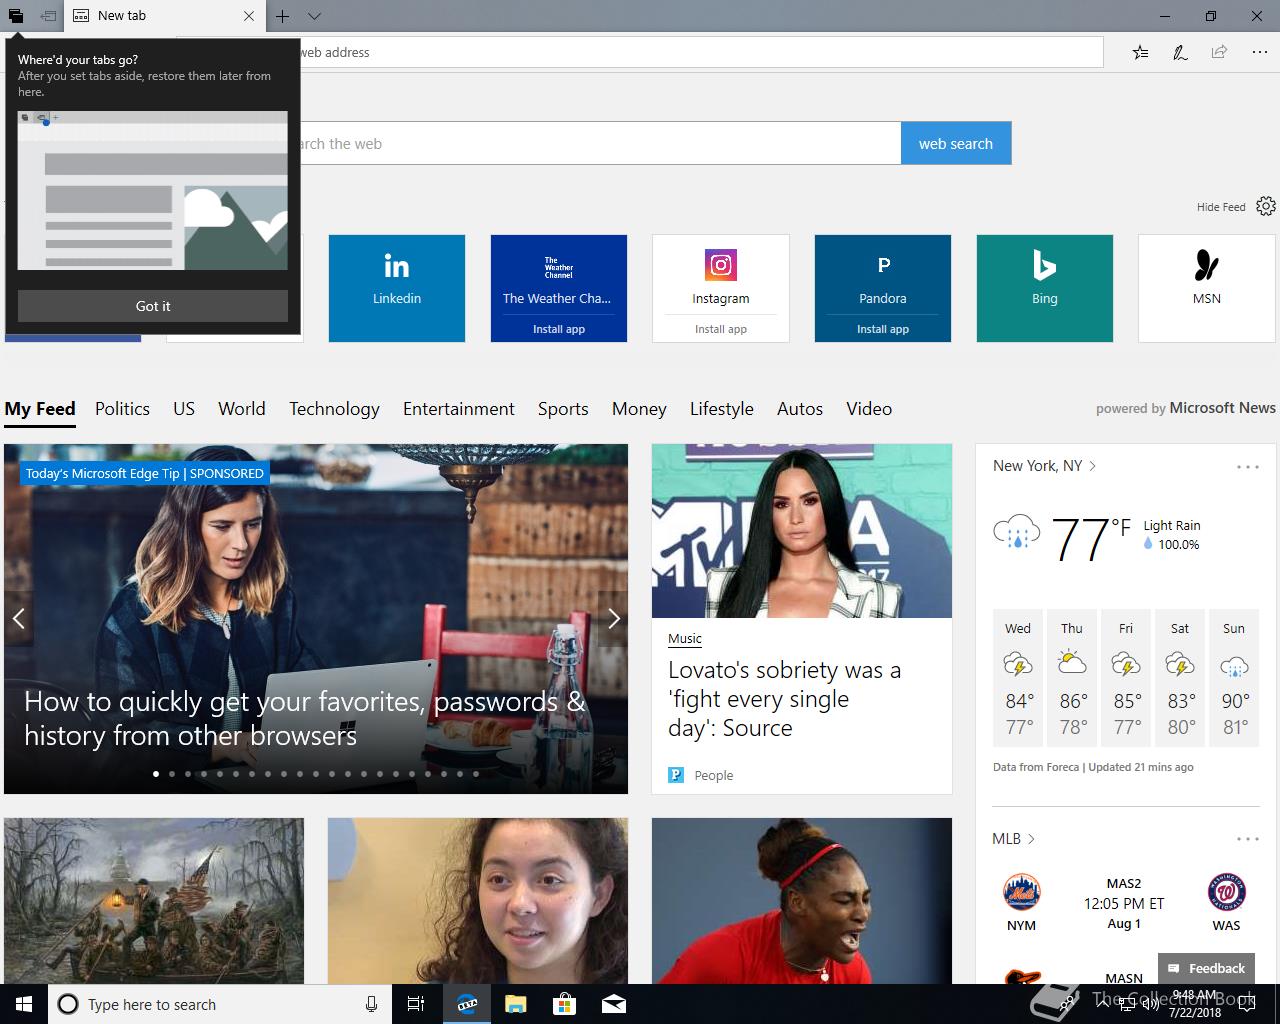This screenshot has width=1280, height=1024.
Task: Open the MSN tile
Action: [1207, 288]
